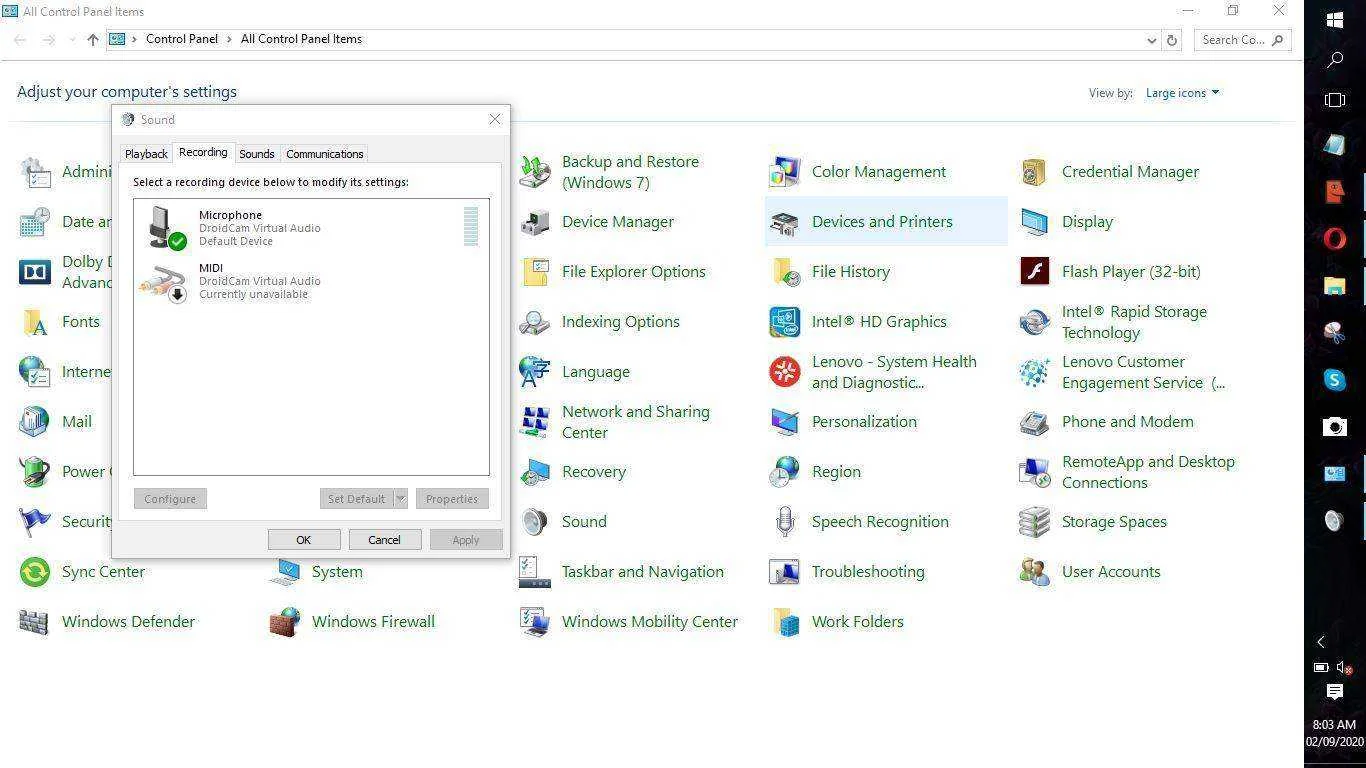Open the Fonts item label
The height and width of the screenshot is (768, 1366).
81,322
